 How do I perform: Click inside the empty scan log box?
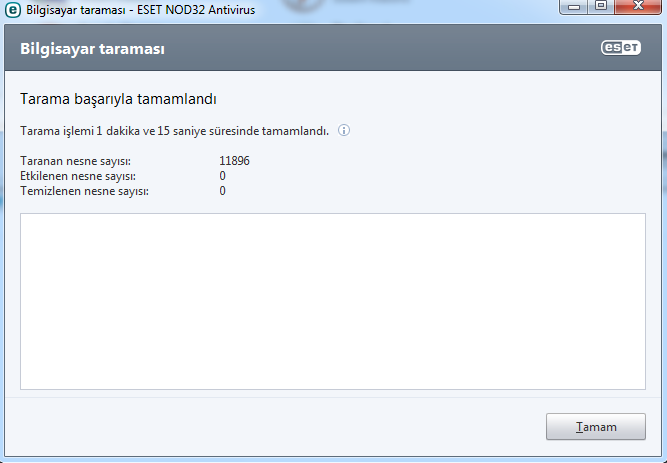click(333, 301)
